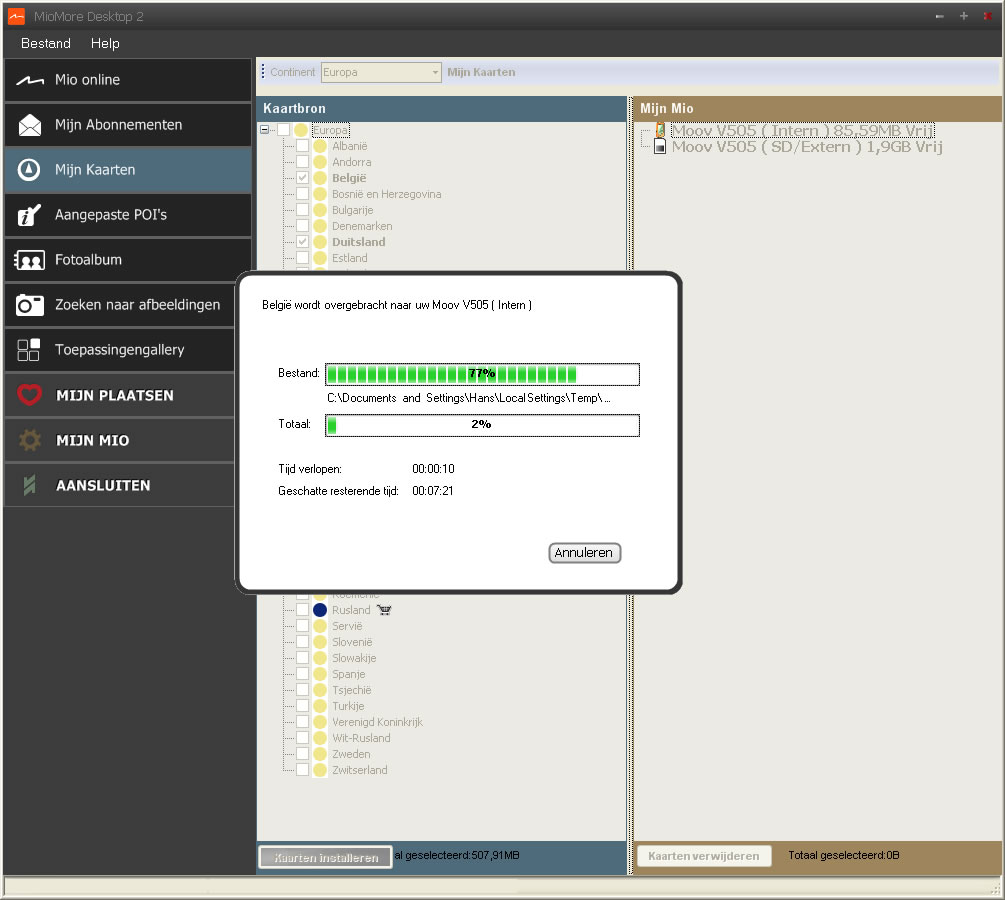1005x900 pixels.
Task: Enable the Zwitserland checkbox
Action: coord(302,770)
